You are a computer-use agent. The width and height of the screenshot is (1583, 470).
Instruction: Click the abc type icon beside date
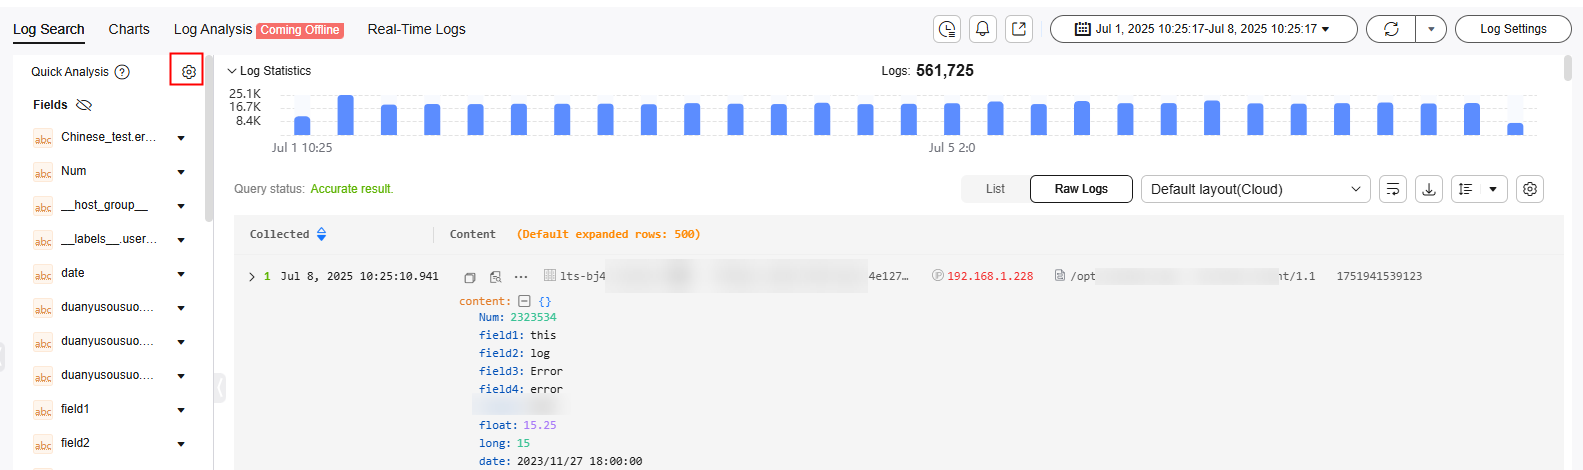pos(43,274)
